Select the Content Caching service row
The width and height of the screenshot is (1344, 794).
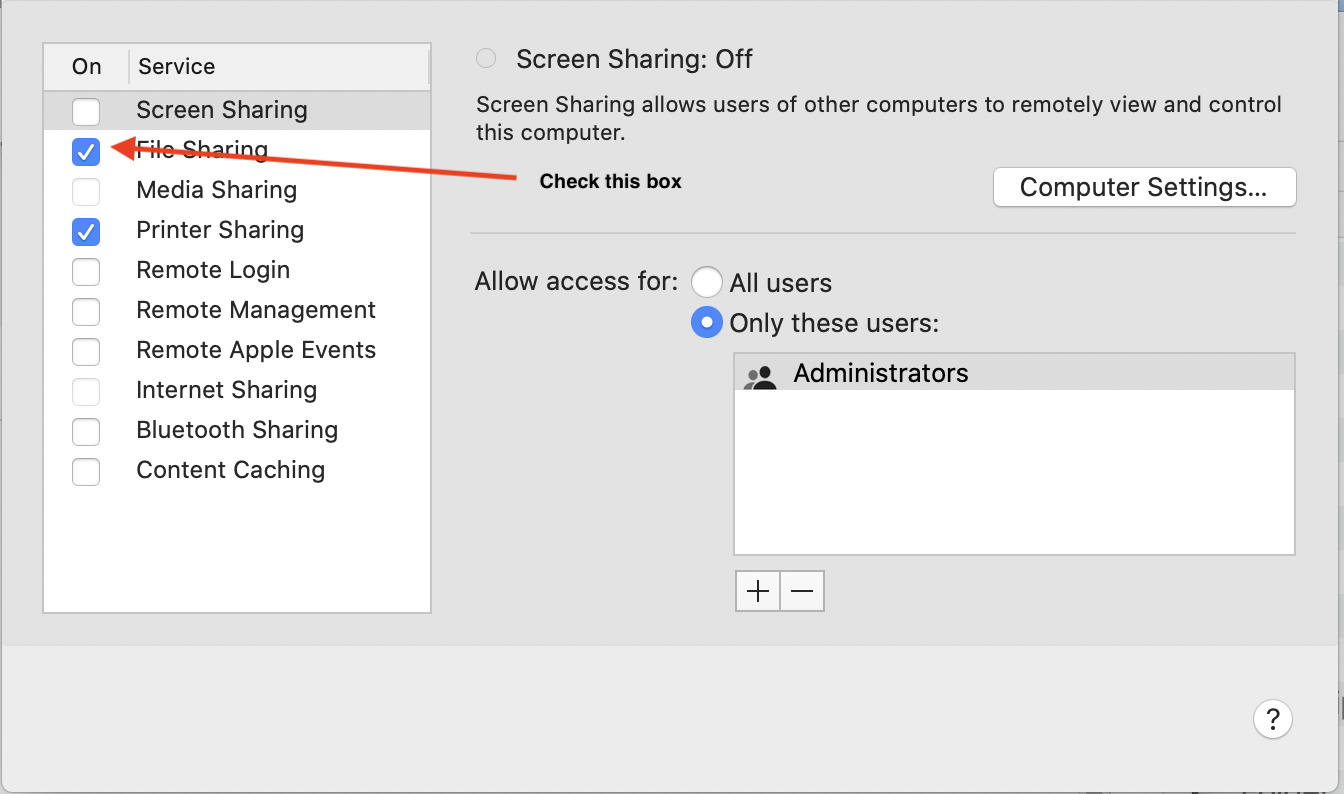(x=237, y=470)
